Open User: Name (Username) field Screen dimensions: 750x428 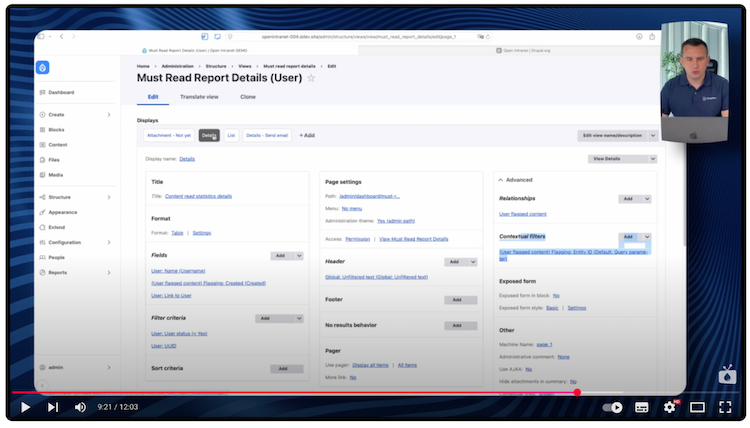(x=178, y=271)
